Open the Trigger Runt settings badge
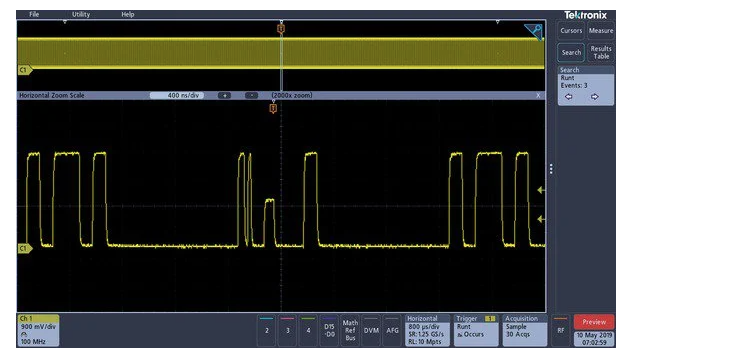 [x=476, y=330]
